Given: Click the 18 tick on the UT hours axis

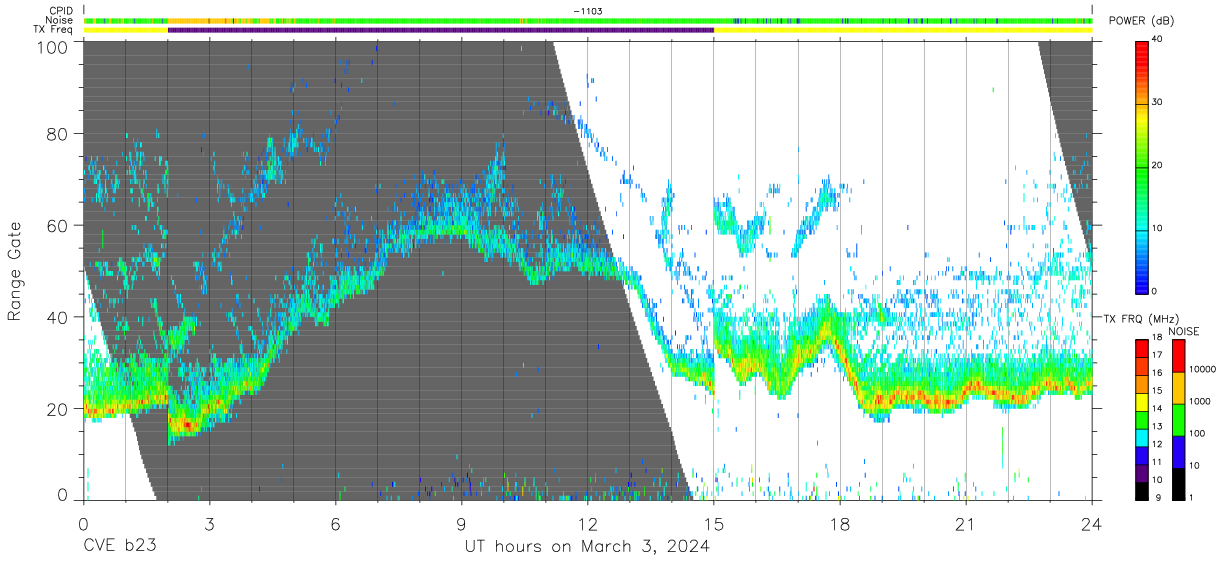Looking at the screenshot, I should click(x=840, y=524).
